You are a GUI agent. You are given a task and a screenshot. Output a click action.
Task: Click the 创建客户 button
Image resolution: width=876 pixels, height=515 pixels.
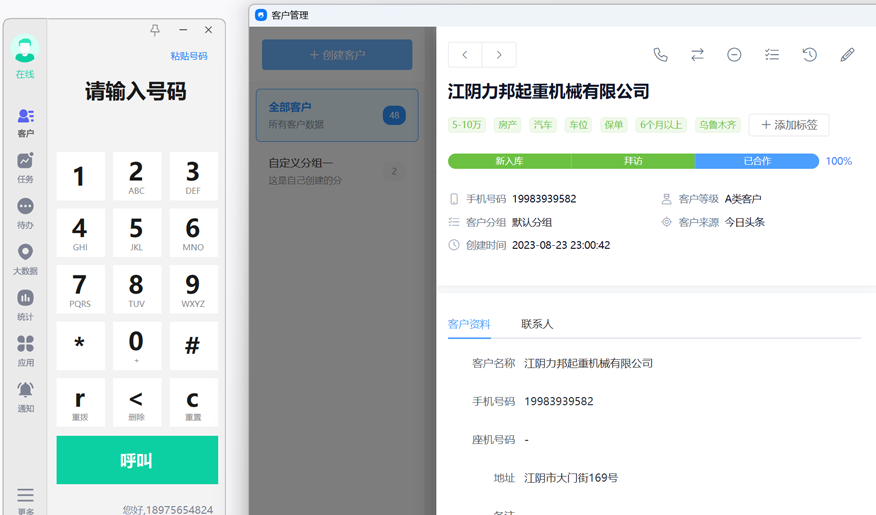337,55
